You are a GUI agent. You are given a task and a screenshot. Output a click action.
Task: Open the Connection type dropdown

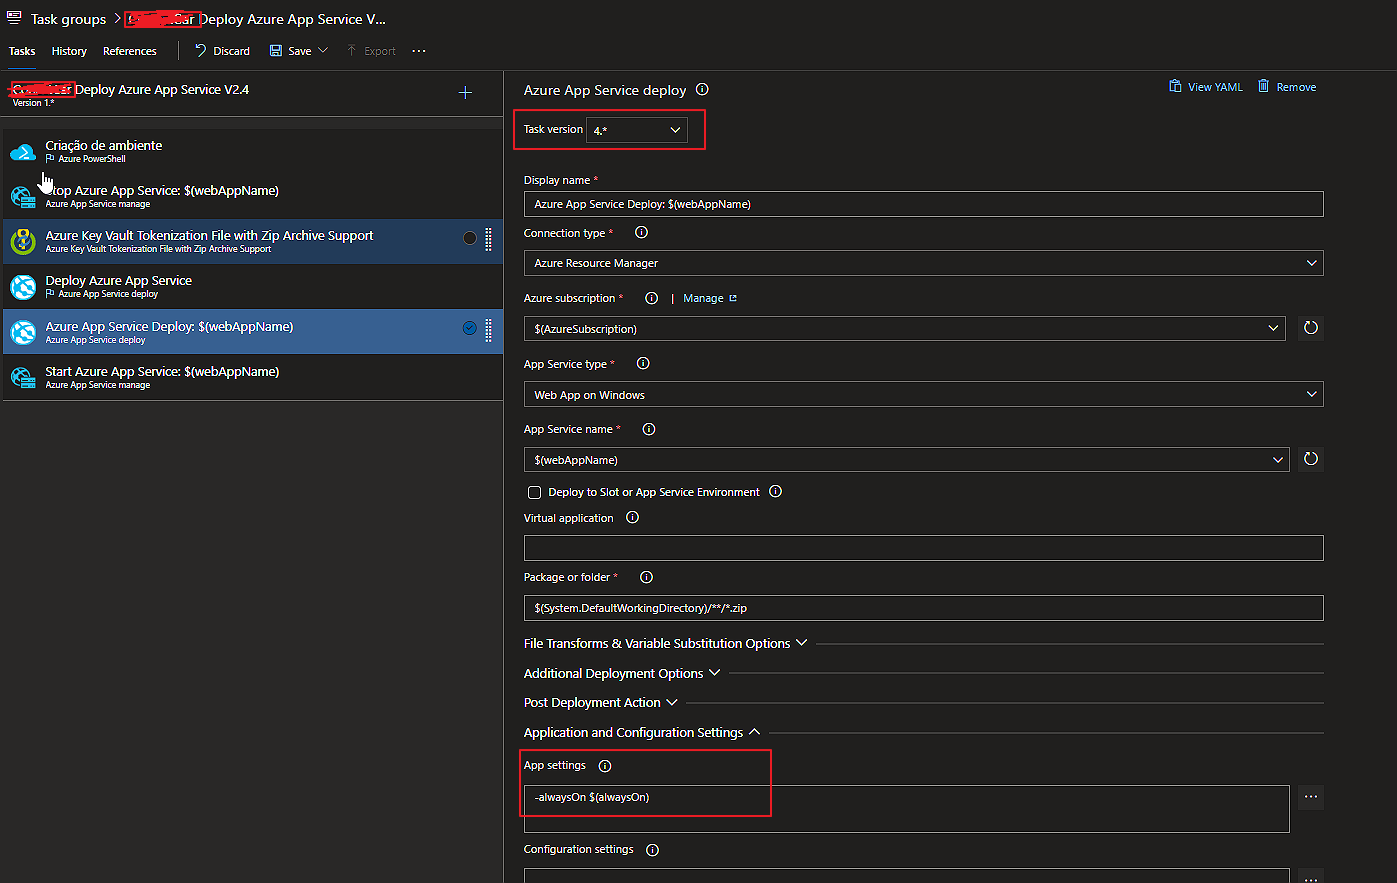[x=920, y=262]
